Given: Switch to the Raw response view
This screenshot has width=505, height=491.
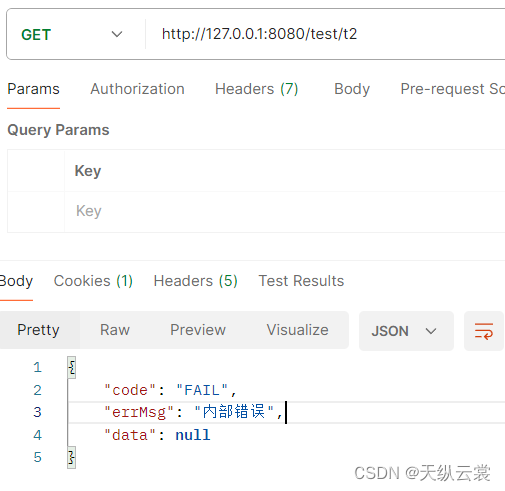Looking at the screenshot, I should 115,330.
